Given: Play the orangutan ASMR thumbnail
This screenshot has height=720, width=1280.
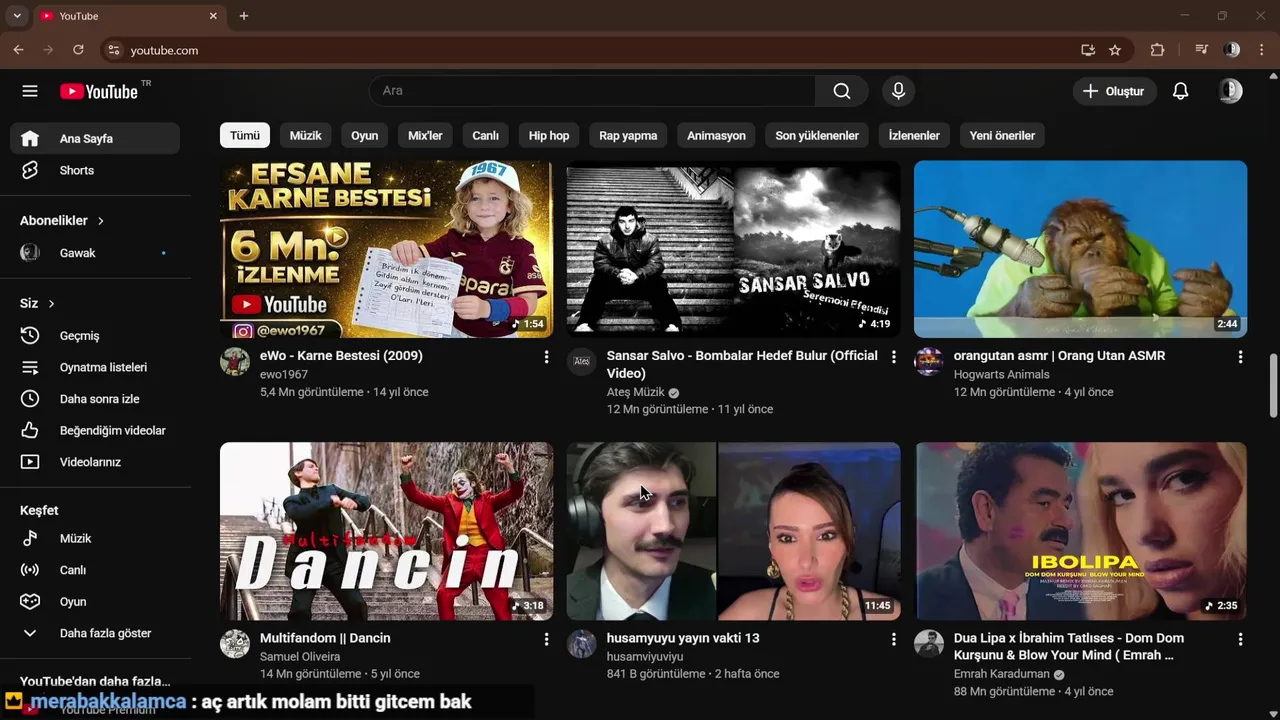Looking at the screenshot, I should tap(1080, 249).
